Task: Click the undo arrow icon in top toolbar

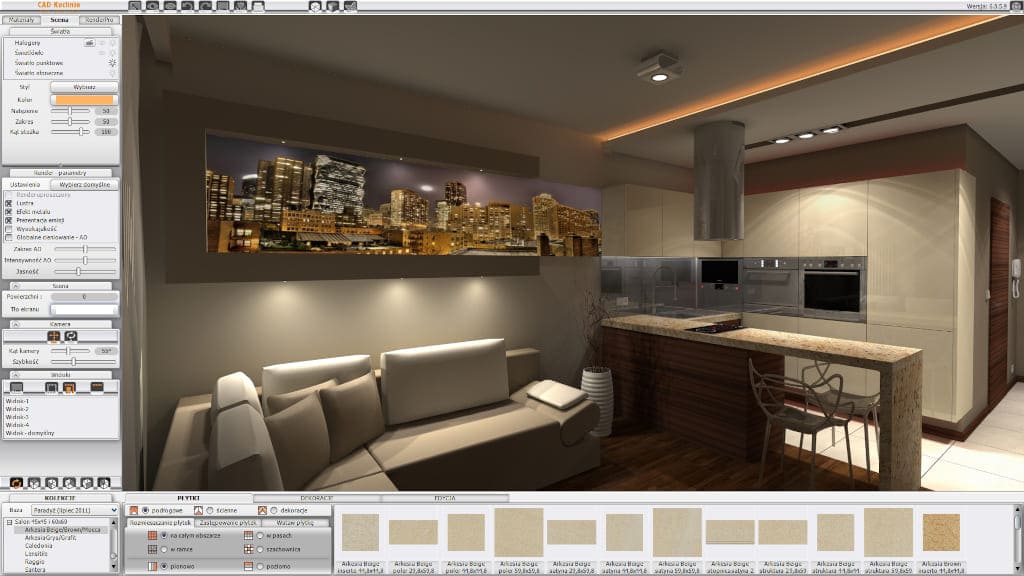Action: pos(187,6)
